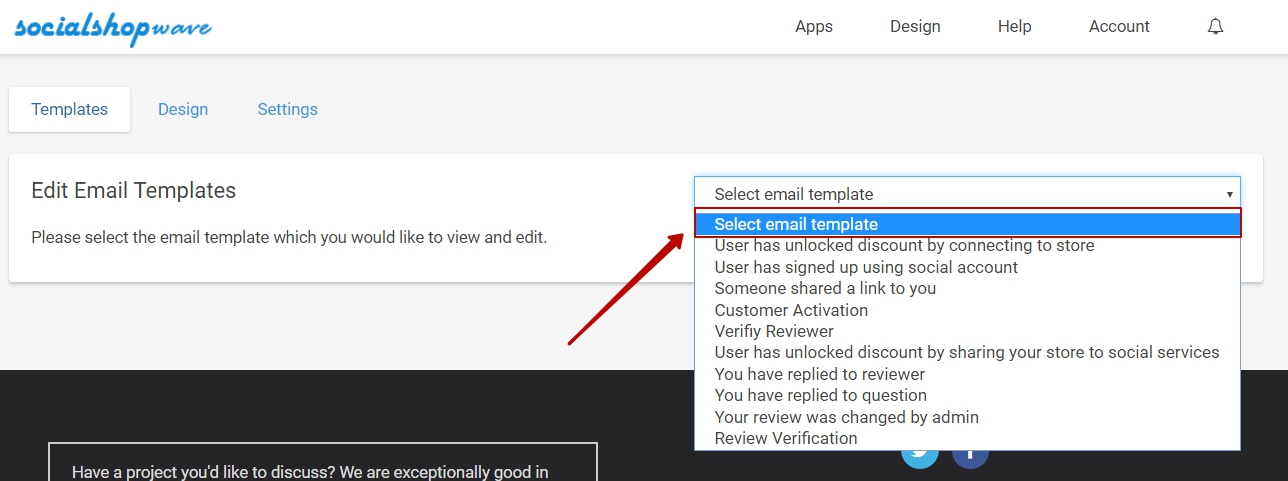
Task: Select 'User has unlocked discount by connecting to store'
Action: click(x=967, y=246)
